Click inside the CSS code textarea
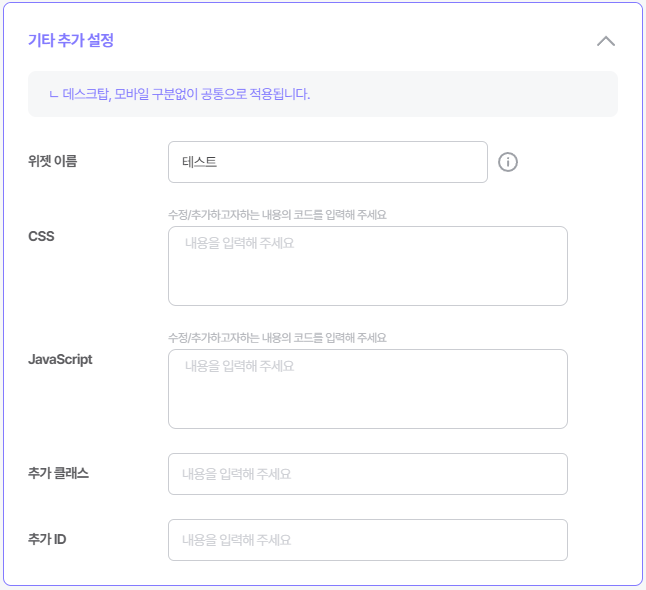Image resolution: width=646 pixels, height=590 pixels. point(368,266)
